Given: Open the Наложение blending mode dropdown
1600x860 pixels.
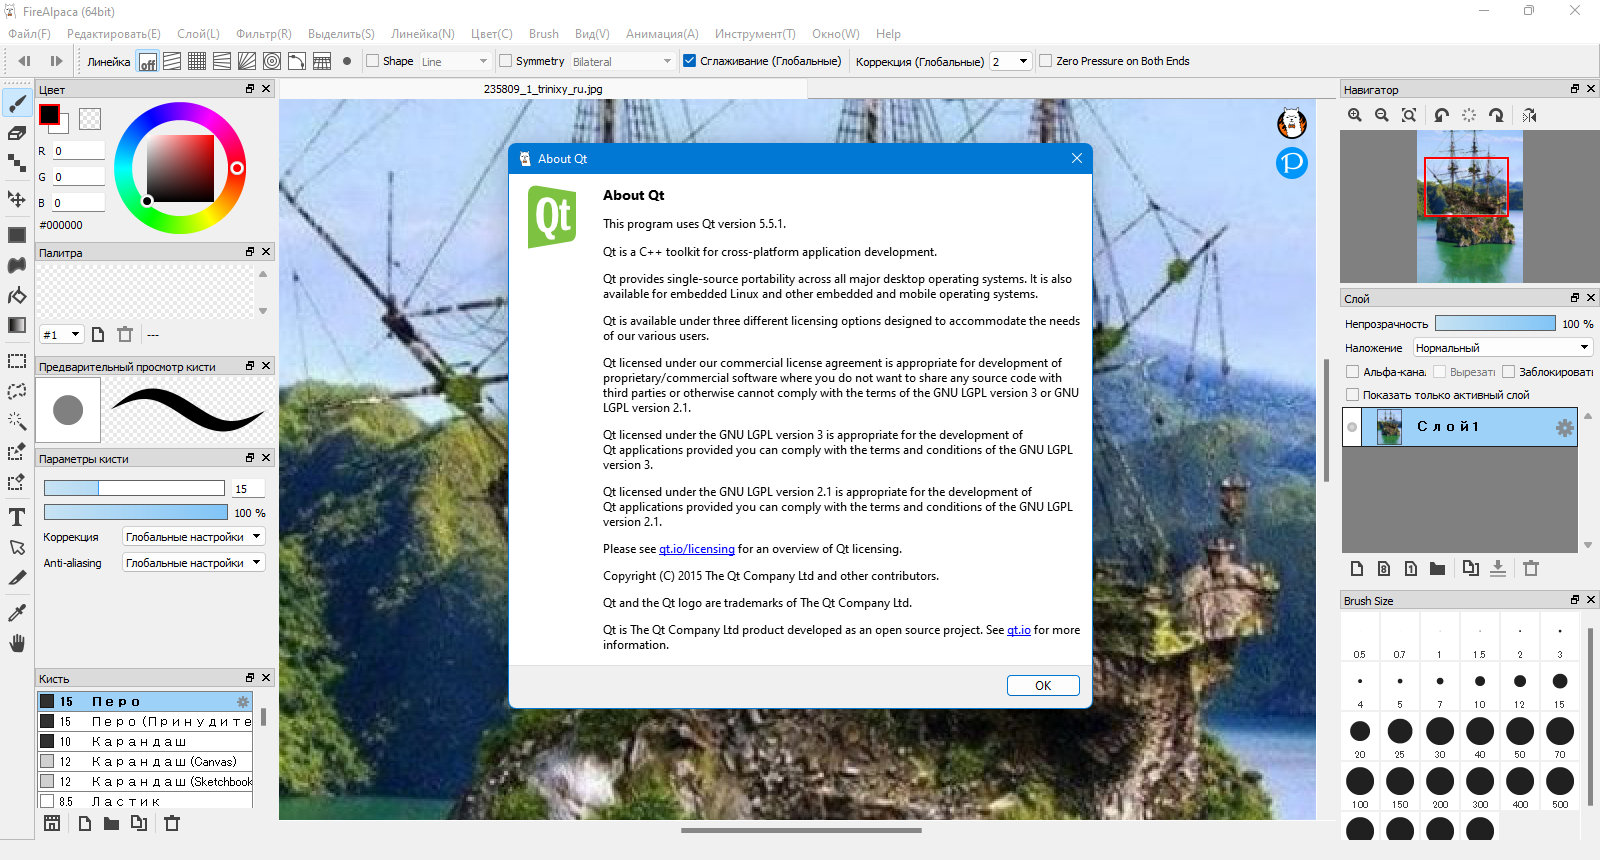Looking at the screenshot, I should click(x=1502, y=348).
